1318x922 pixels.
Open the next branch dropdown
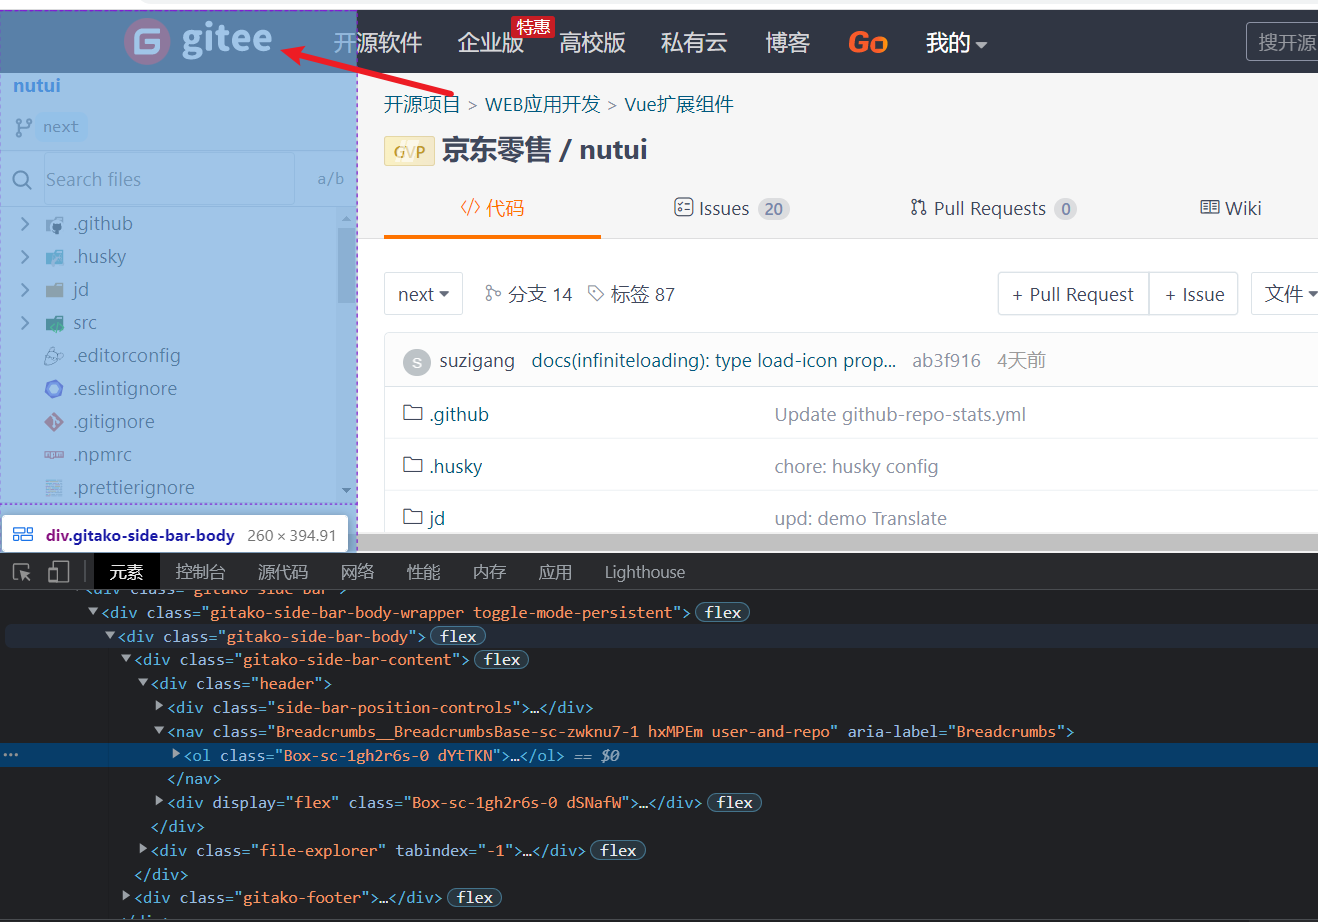[423, 294]
